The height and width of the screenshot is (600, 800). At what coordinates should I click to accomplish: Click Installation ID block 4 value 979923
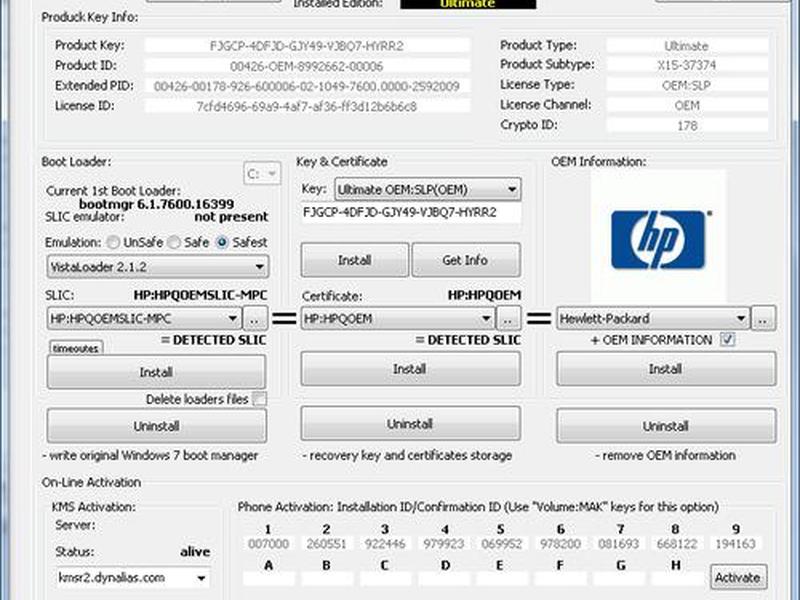[x=443, y=544]
